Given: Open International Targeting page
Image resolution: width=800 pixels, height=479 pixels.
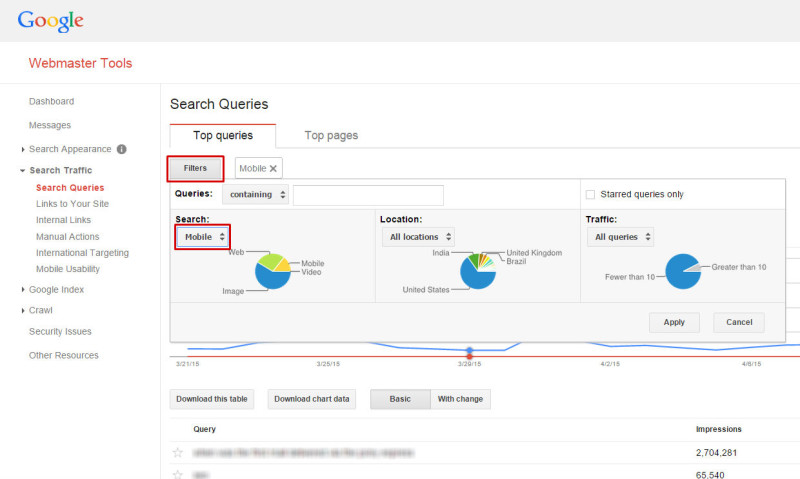Looking at the screenshot, I should [82, 253].
